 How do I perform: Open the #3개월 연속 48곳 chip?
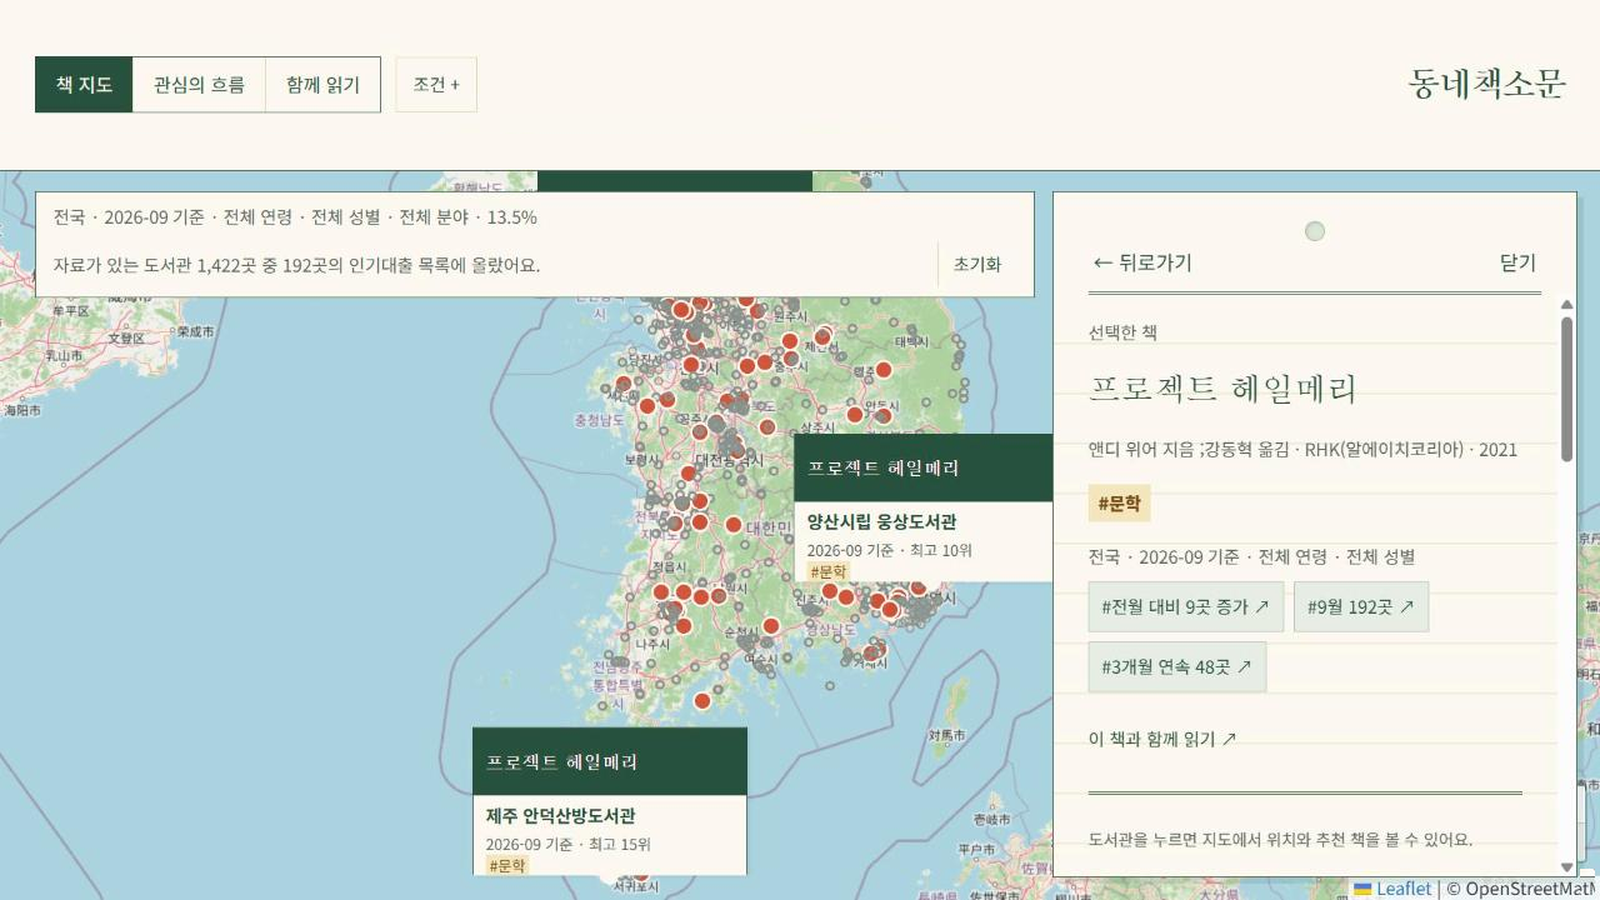pos(1176,667)
